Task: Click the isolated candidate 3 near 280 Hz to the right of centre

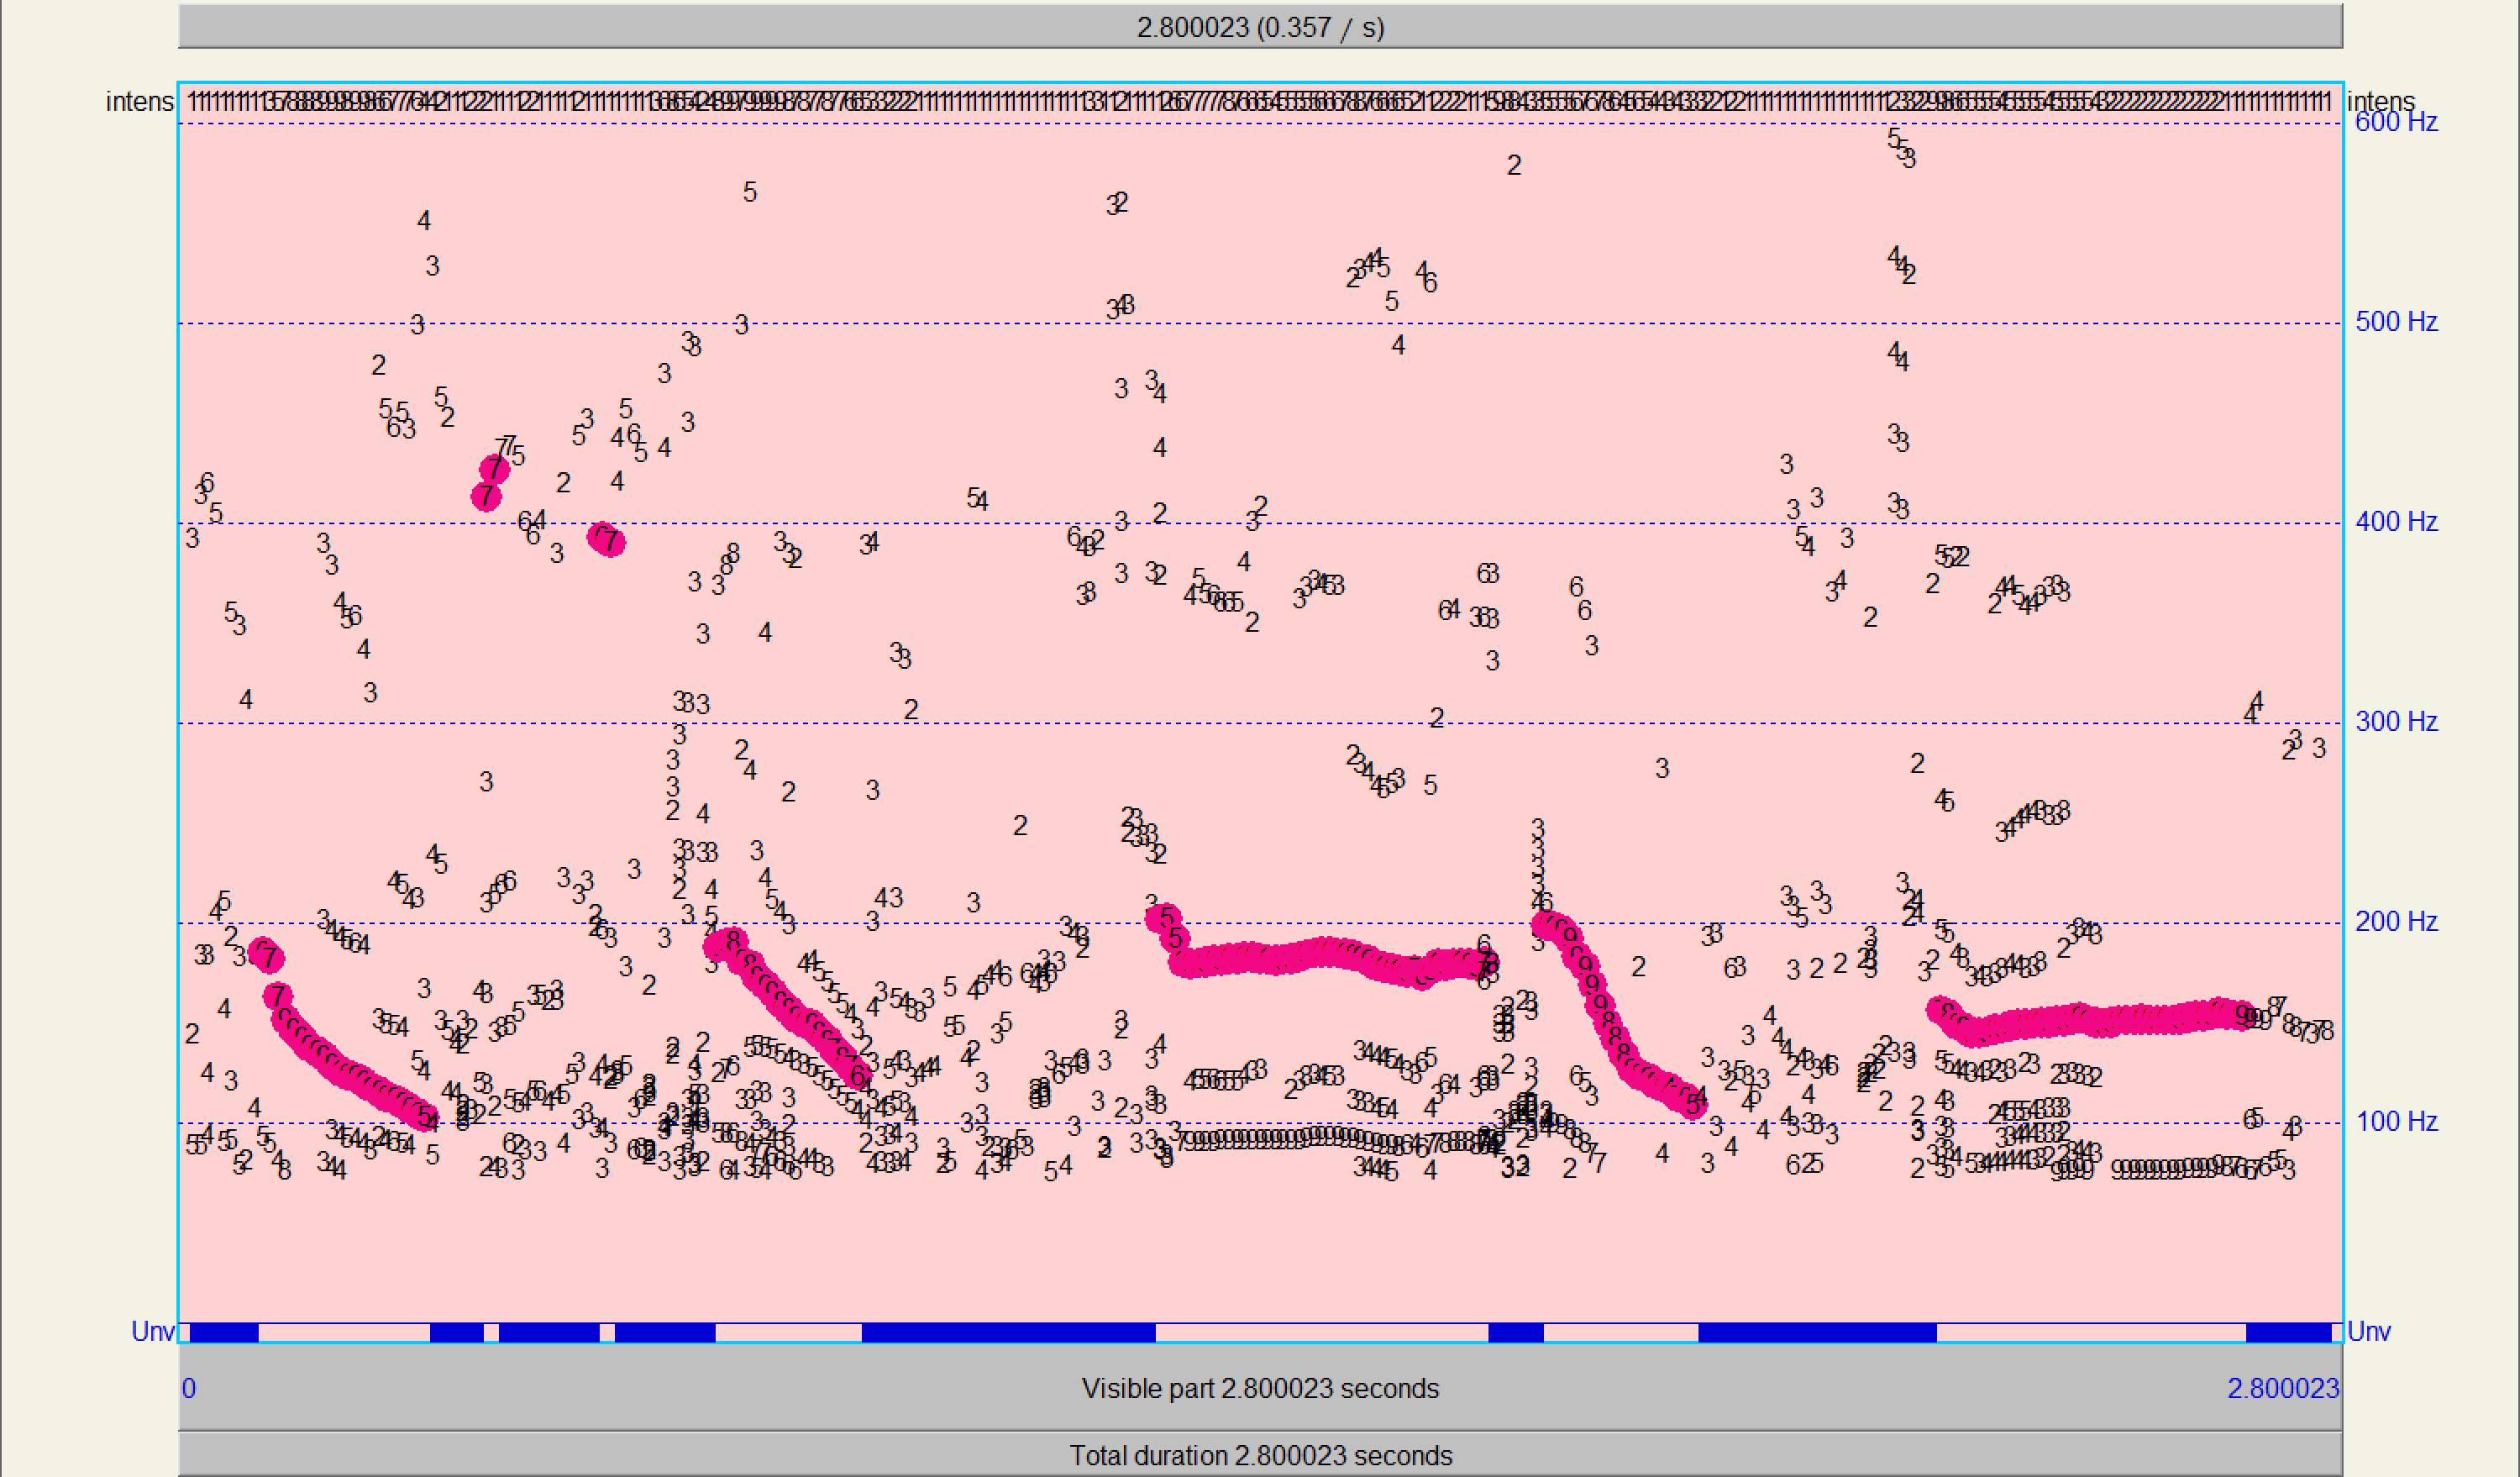Action: pyautogui.click(x=1662, y=769)
